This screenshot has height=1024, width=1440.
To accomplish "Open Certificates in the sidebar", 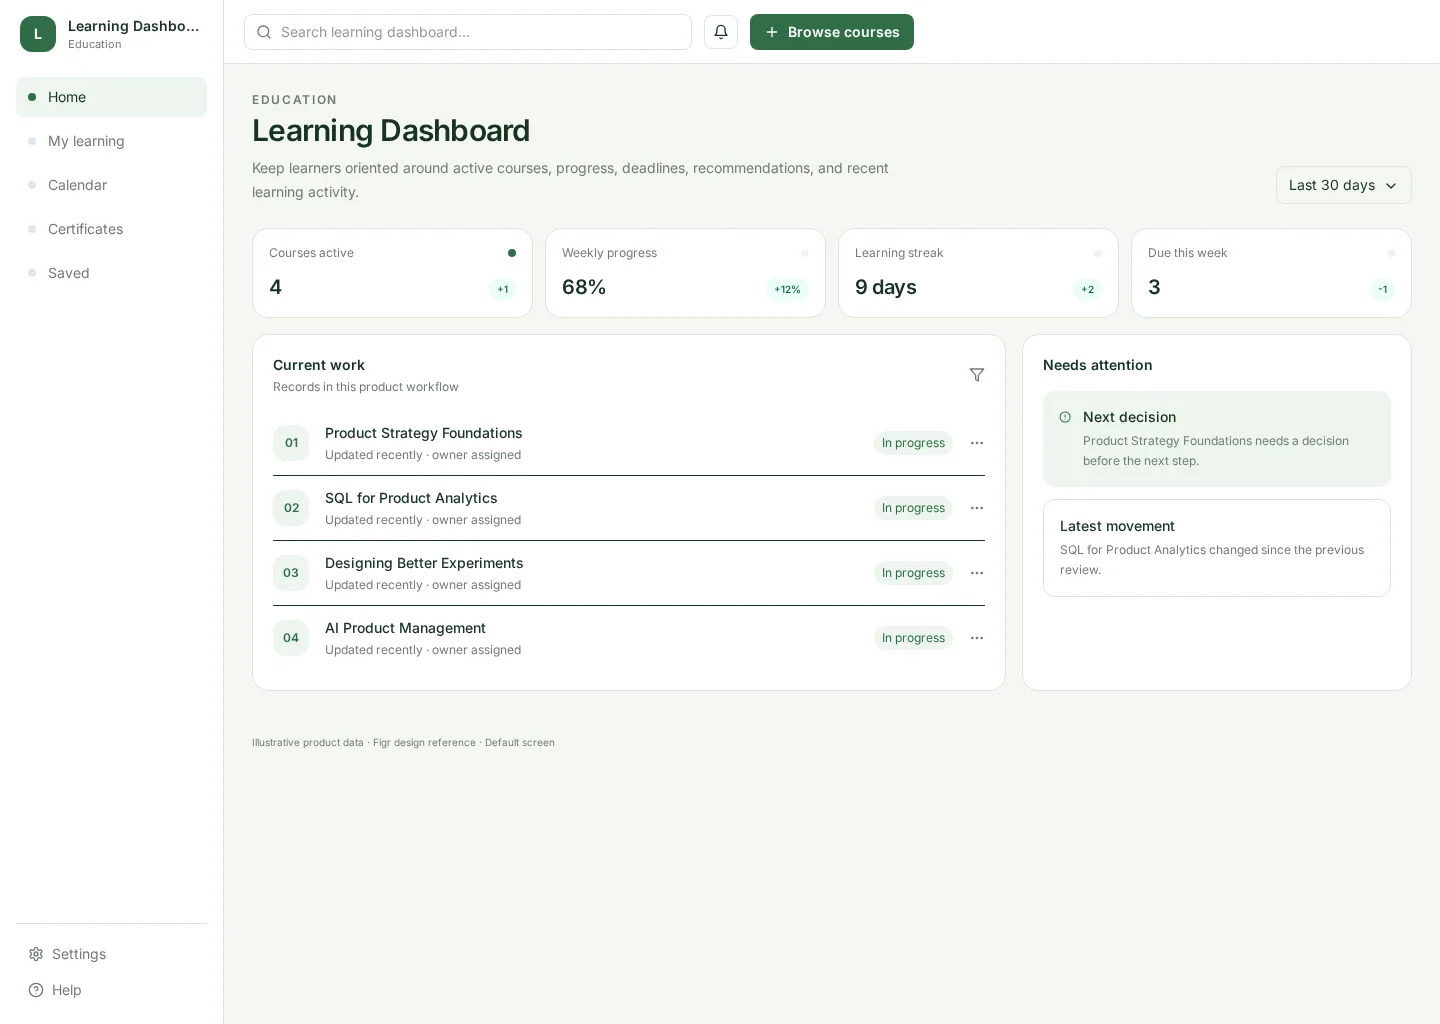I will point(111,229).
